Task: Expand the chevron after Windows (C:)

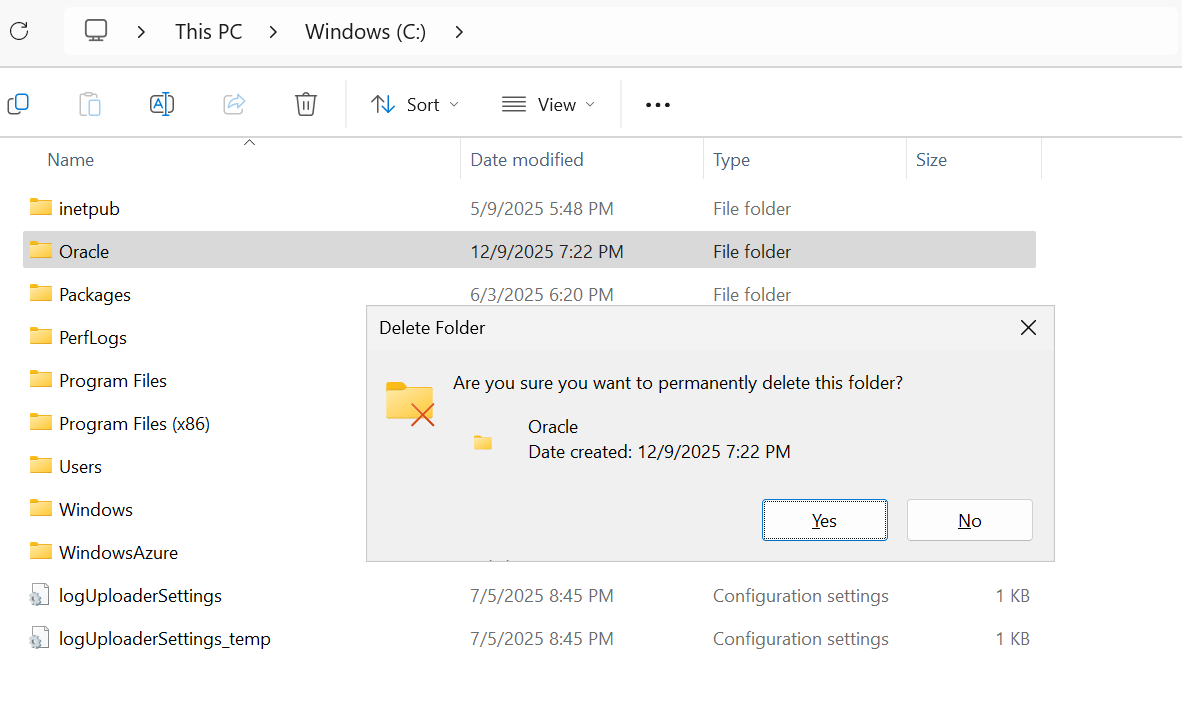Action: pos(459,32)
